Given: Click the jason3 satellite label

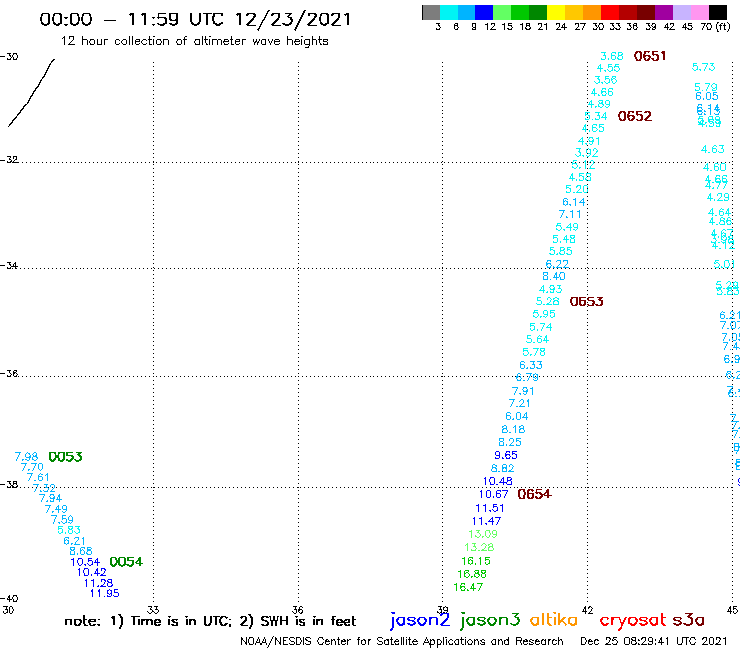Looking at the screenshot, I should tap(490, 620).
